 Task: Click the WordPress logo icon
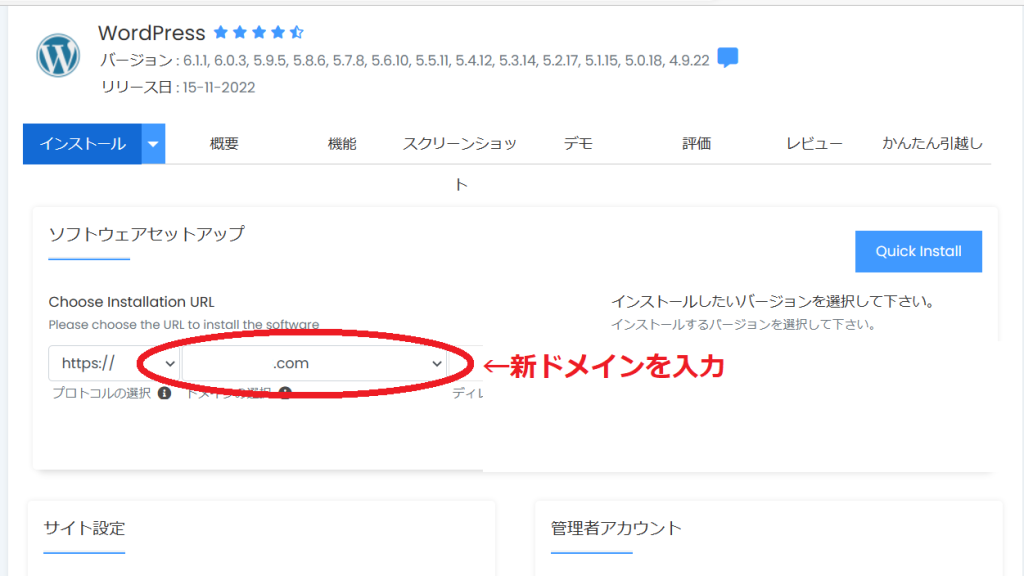coord(58,57)
